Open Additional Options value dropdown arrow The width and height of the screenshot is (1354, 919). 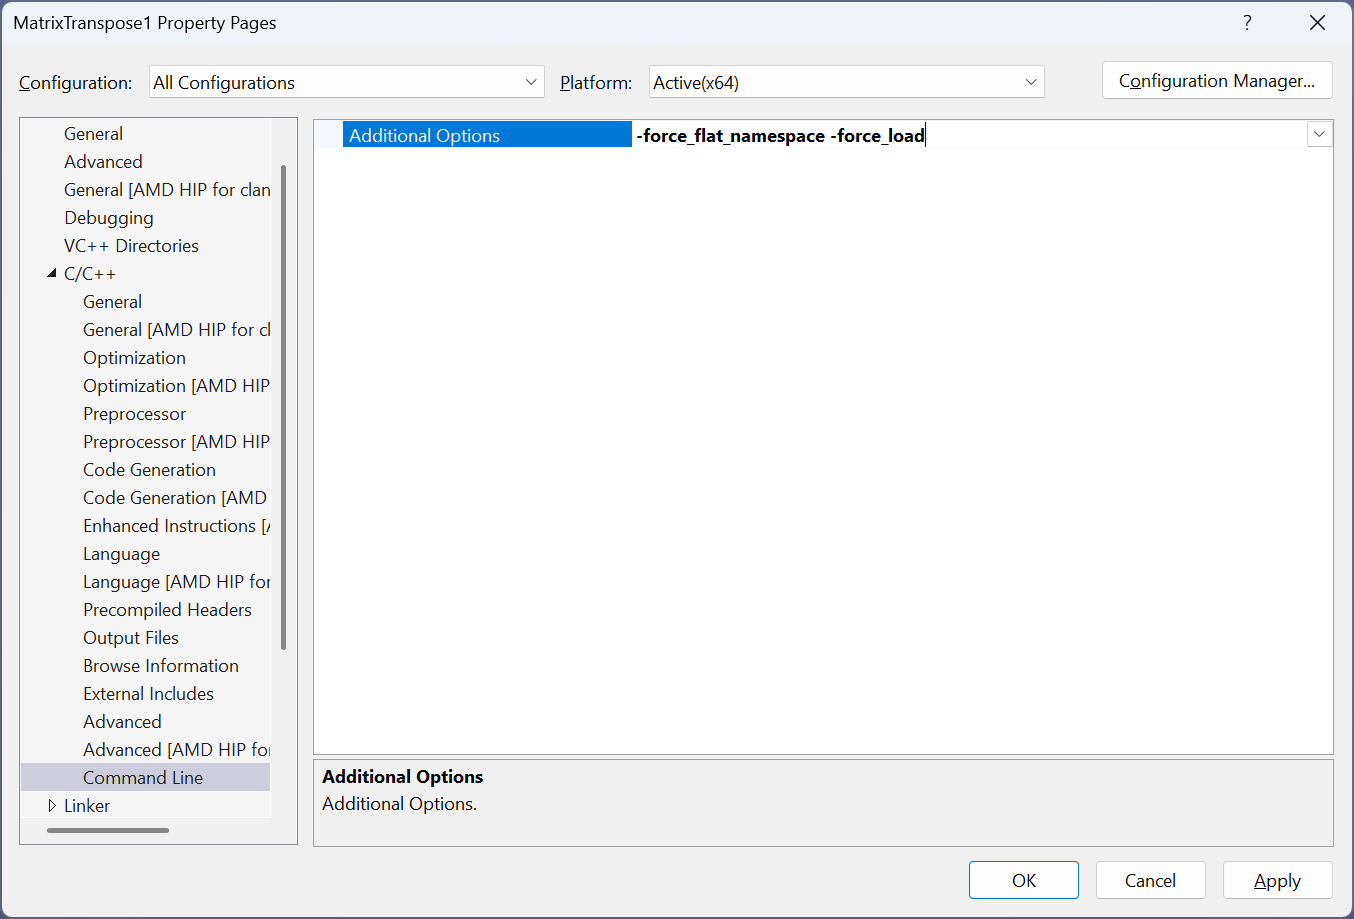1319,134
